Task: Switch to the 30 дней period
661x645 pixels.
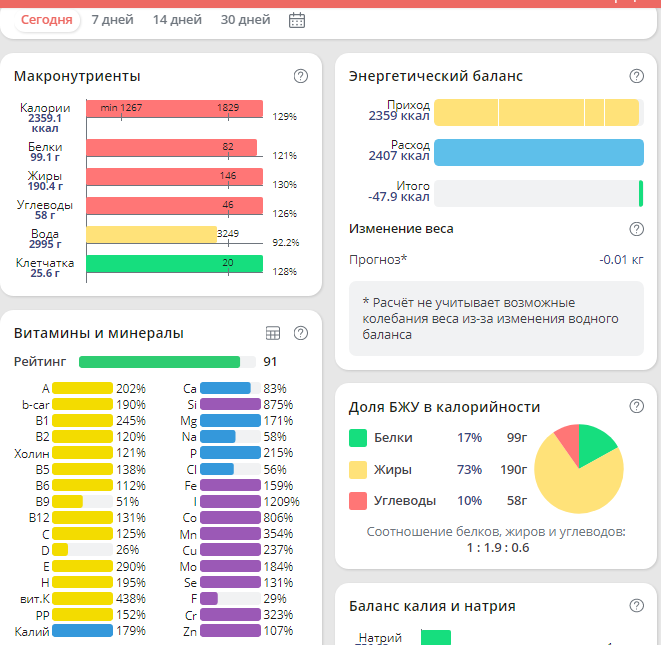Action: click(x=245, y=20)
